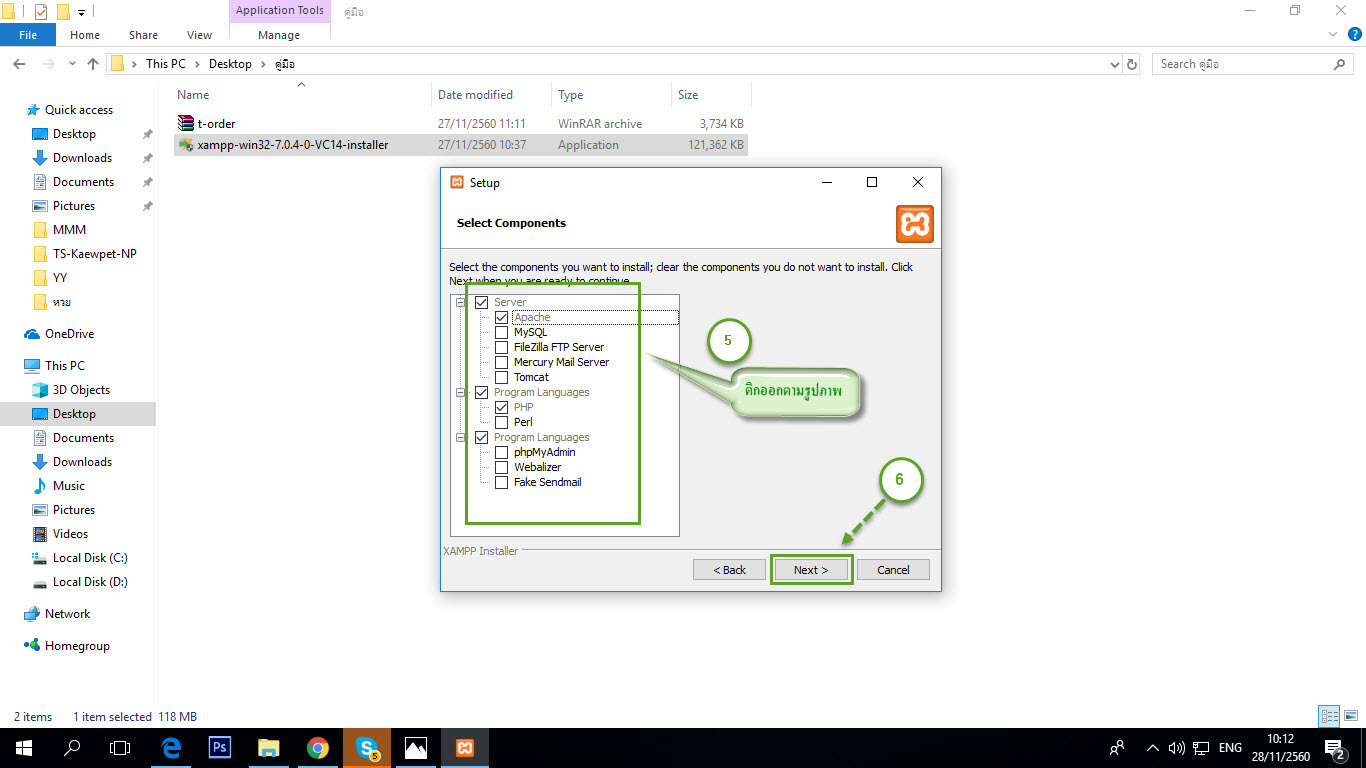Open the address bar history dropdown

[1115, 64]
